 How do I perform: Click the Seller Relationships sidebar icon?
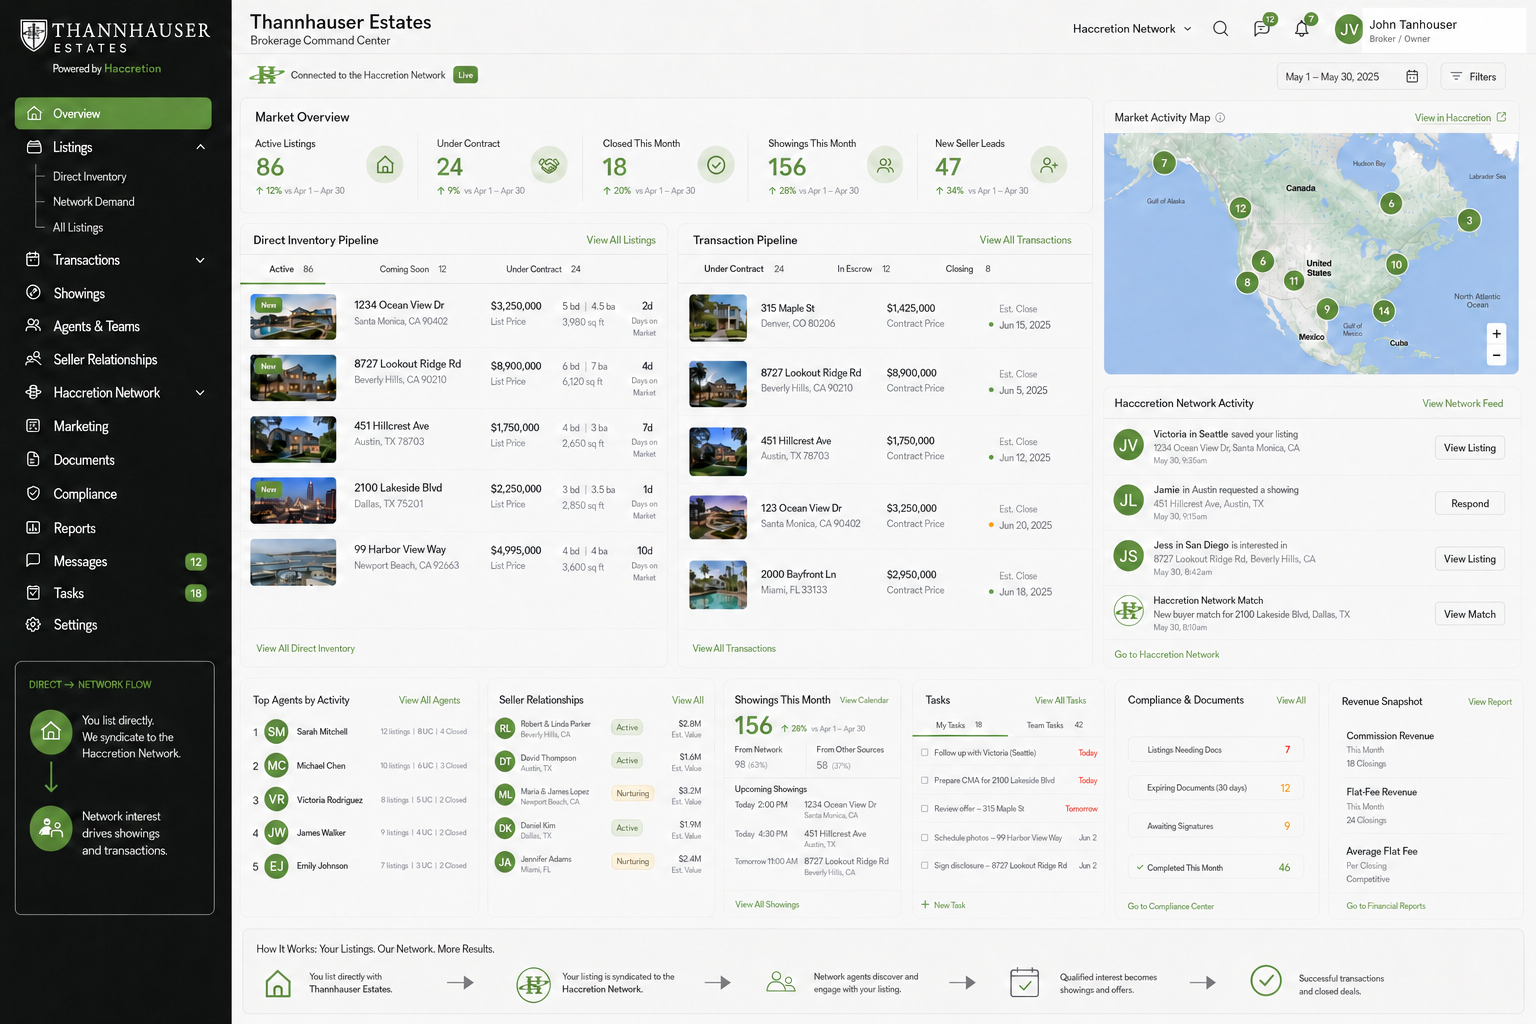coord(34,359)
